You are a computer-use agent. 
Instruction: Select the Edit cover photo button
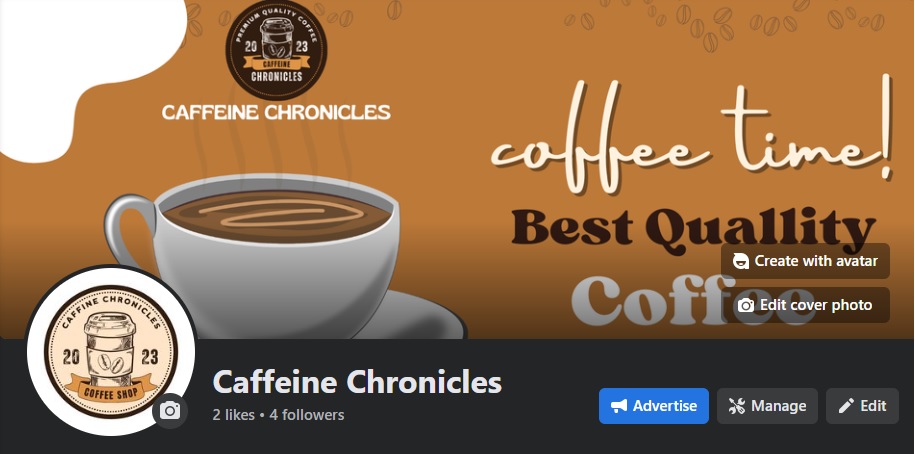[805, 305]
